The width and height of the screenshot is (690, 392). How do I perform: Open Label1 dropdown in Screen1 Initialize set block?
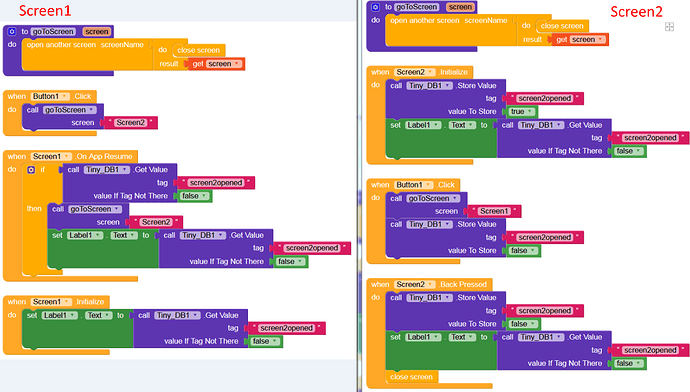click(59, 315)
